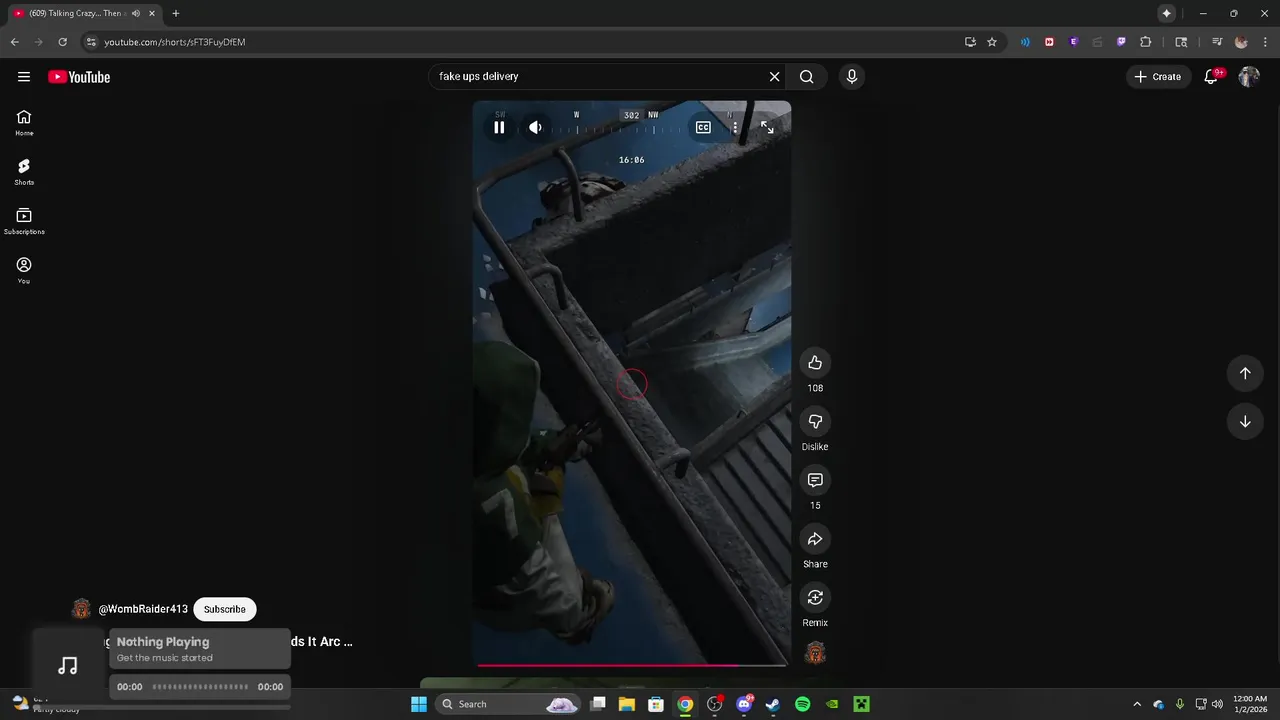
Task: Open Chrome media controls
Action: point(1217,42)
